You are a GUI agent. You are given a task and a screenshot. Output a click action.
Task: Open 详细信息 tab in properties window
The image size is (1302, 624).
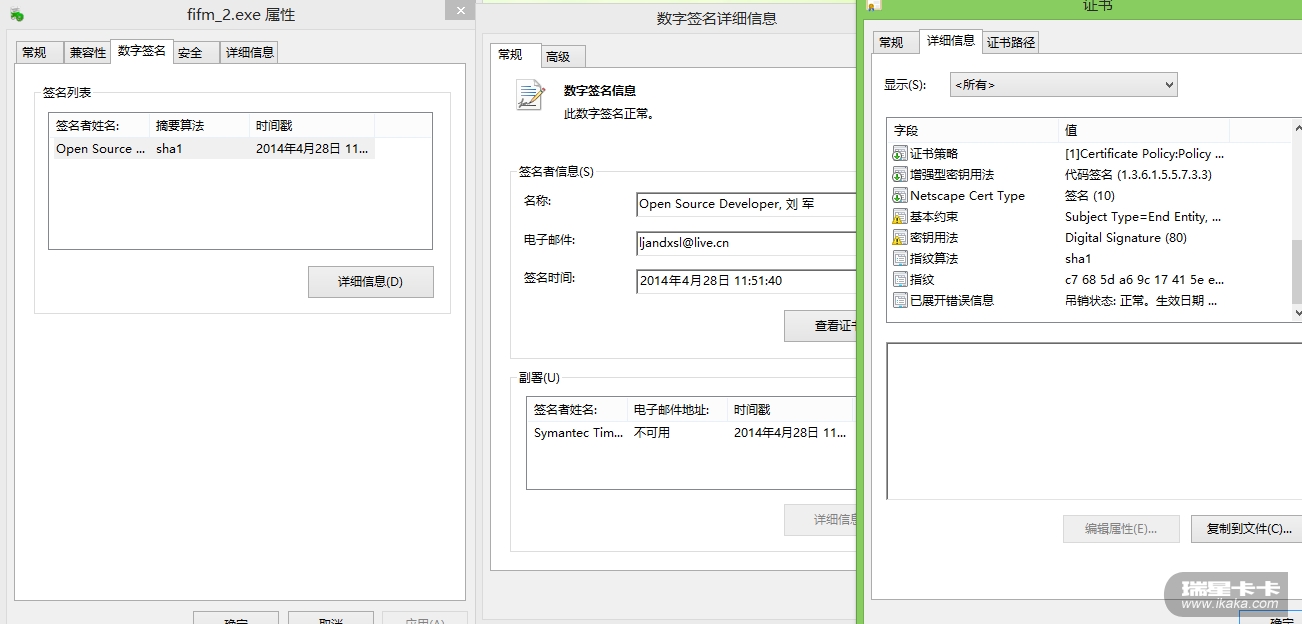click(x=249, y=53)
